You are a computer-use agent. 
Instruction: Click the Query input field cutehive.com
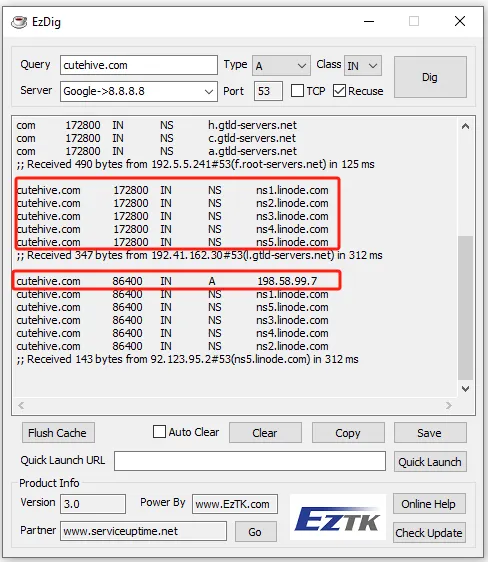pos(139,65)
